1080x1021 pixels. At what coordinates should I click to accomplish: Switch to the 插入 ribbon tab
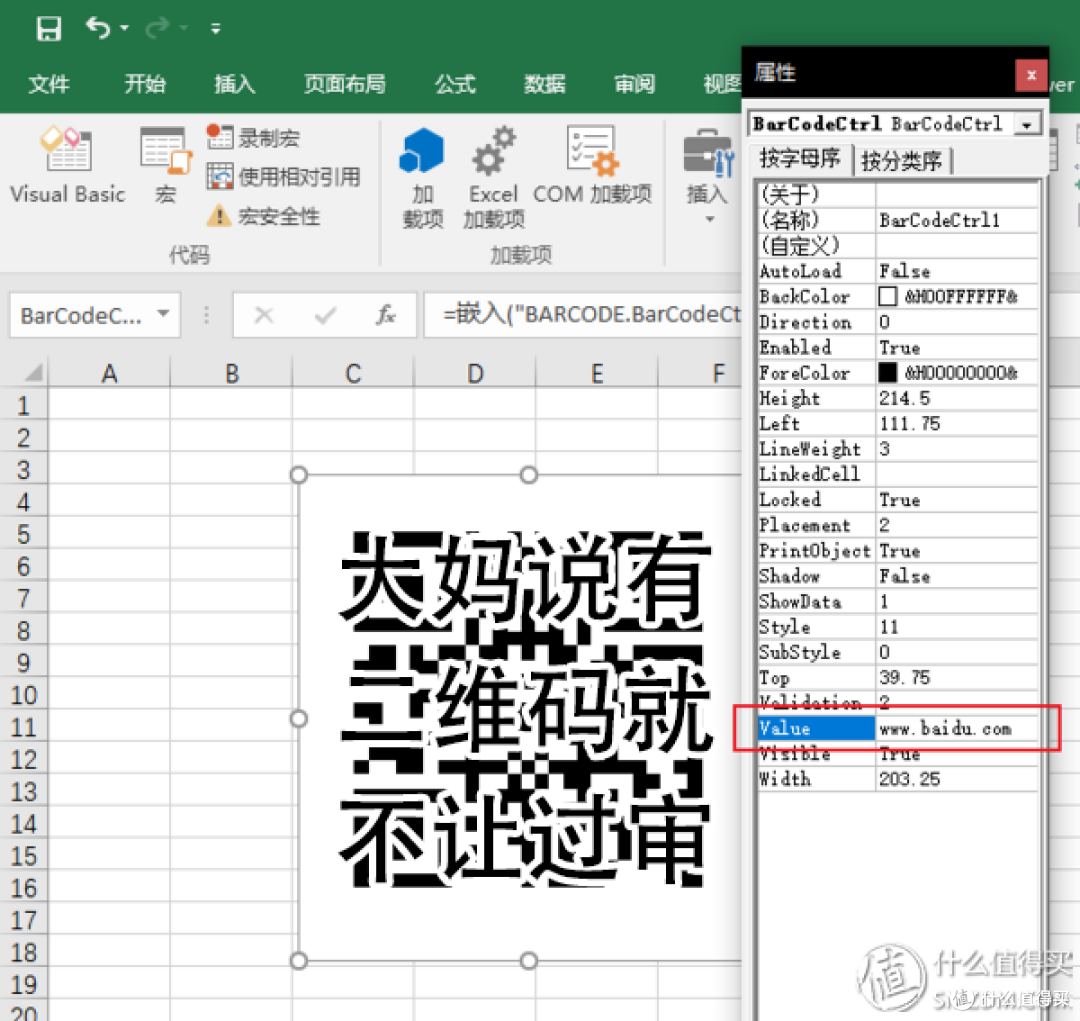[235, 84]
